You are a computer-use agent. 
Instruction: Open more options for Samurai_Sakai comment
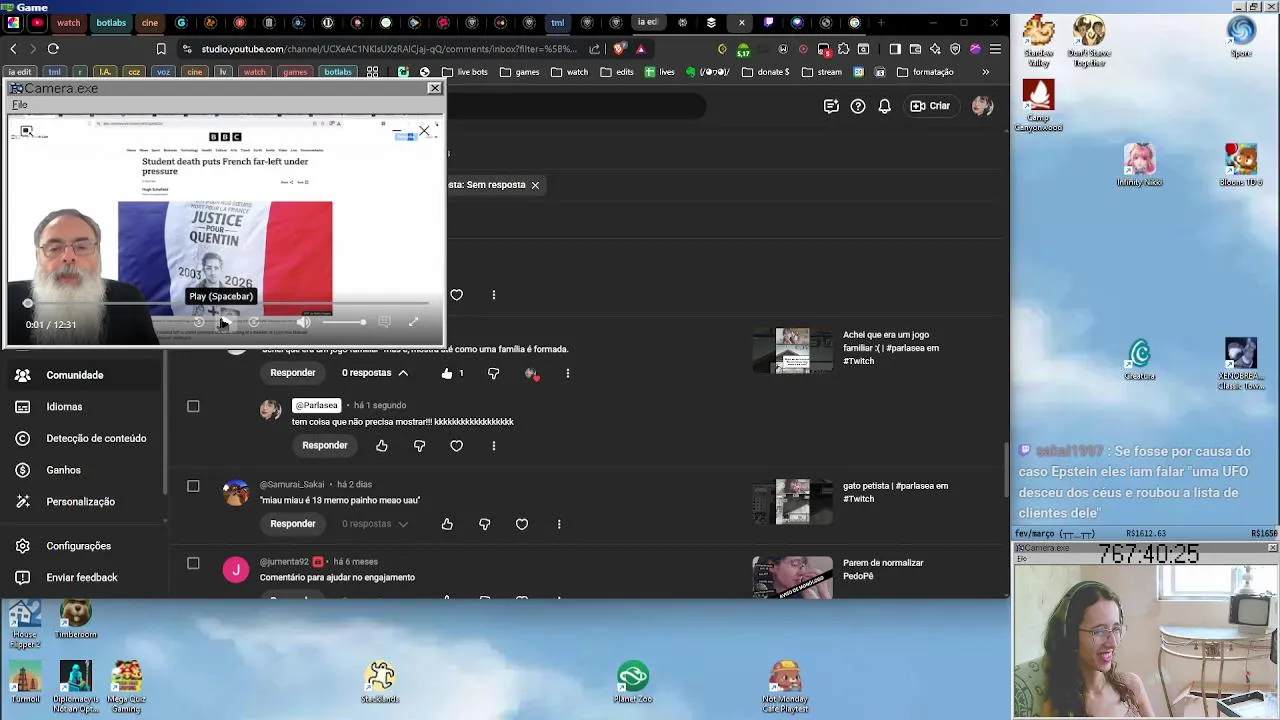coord(559,524)
